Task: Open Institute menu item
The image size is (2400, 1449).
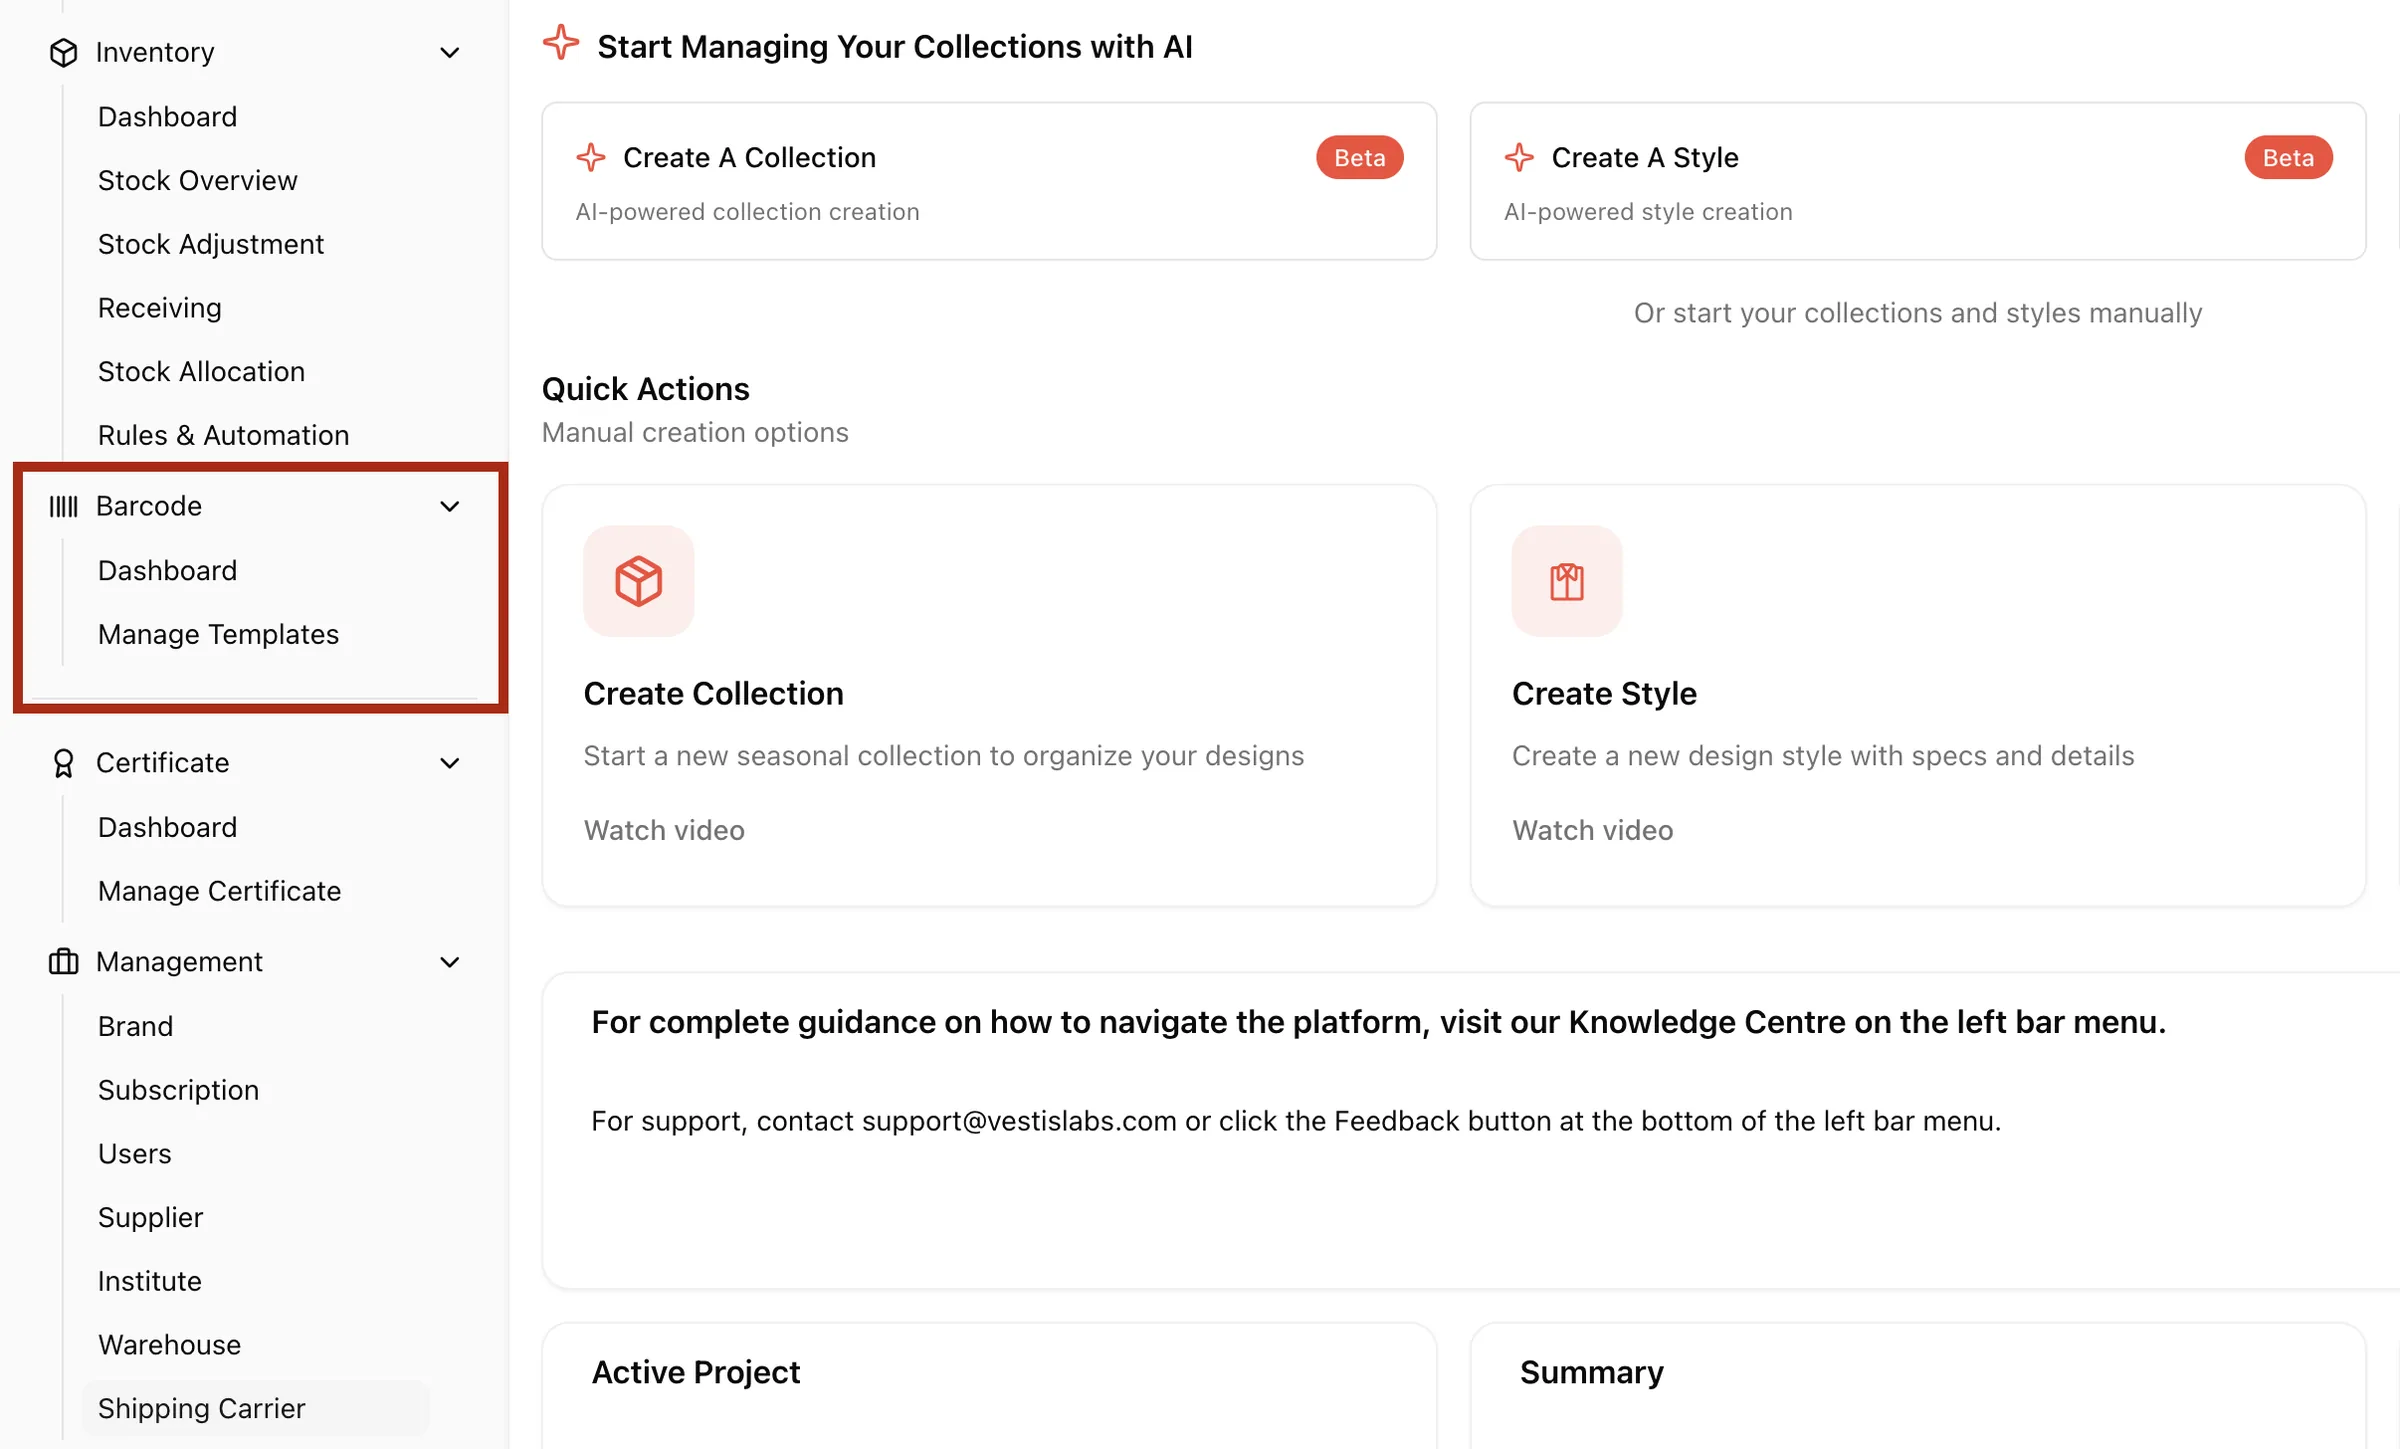Action: coord(149,1281)
